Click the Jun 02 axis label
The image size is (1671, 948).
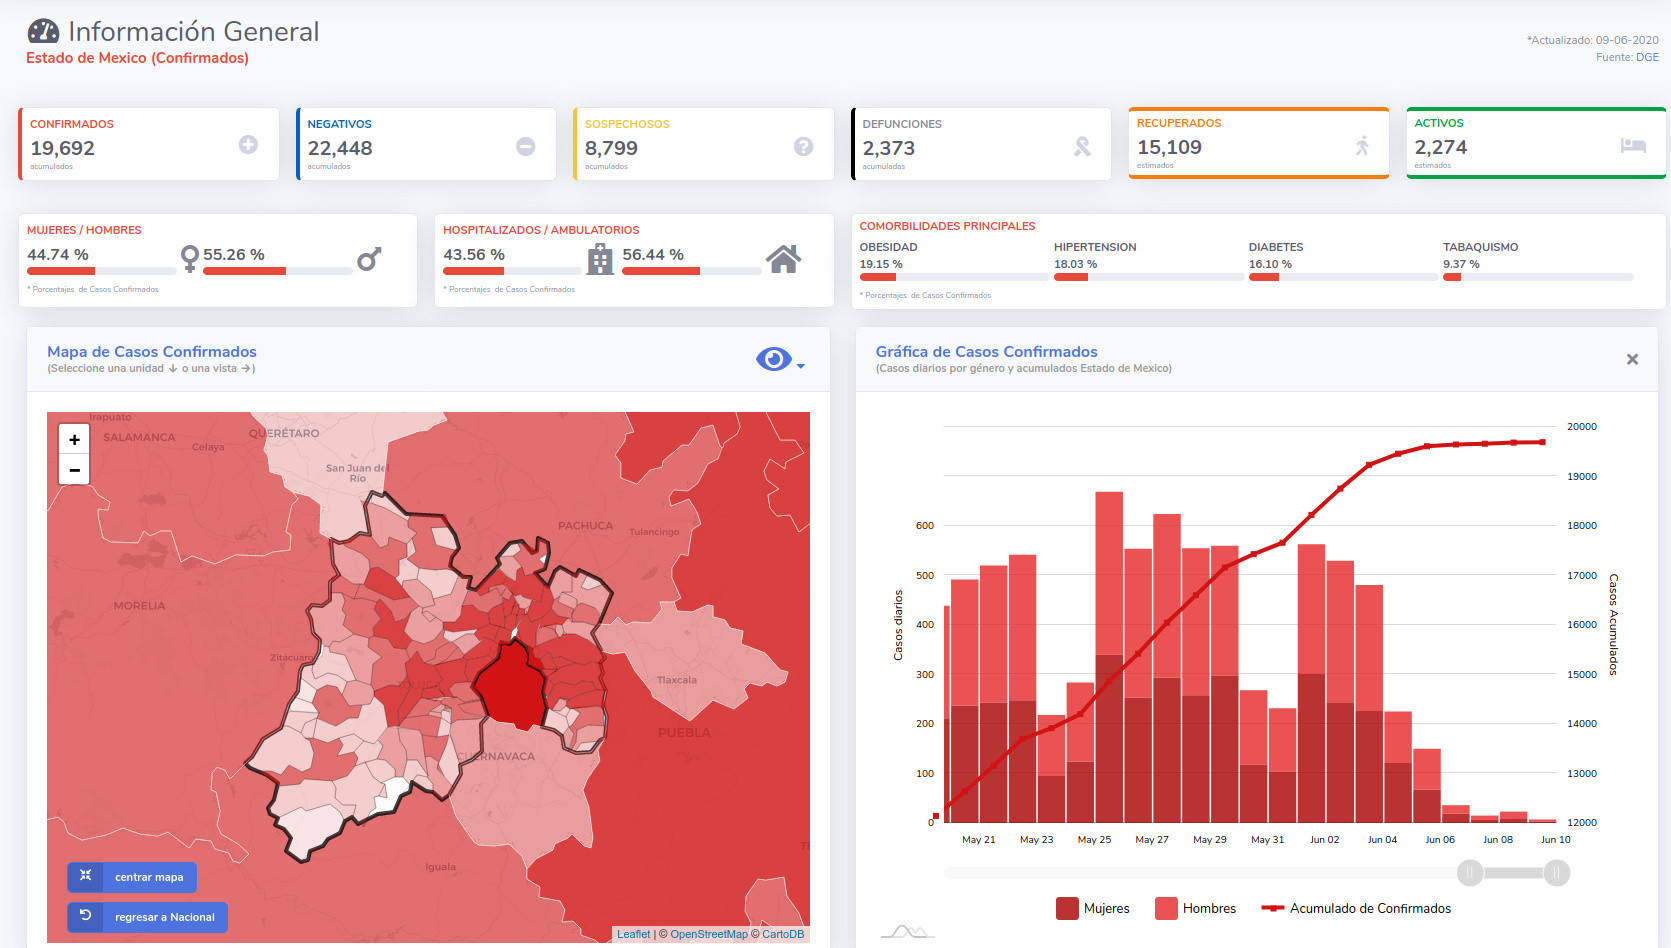click(x=1325, y=840)
